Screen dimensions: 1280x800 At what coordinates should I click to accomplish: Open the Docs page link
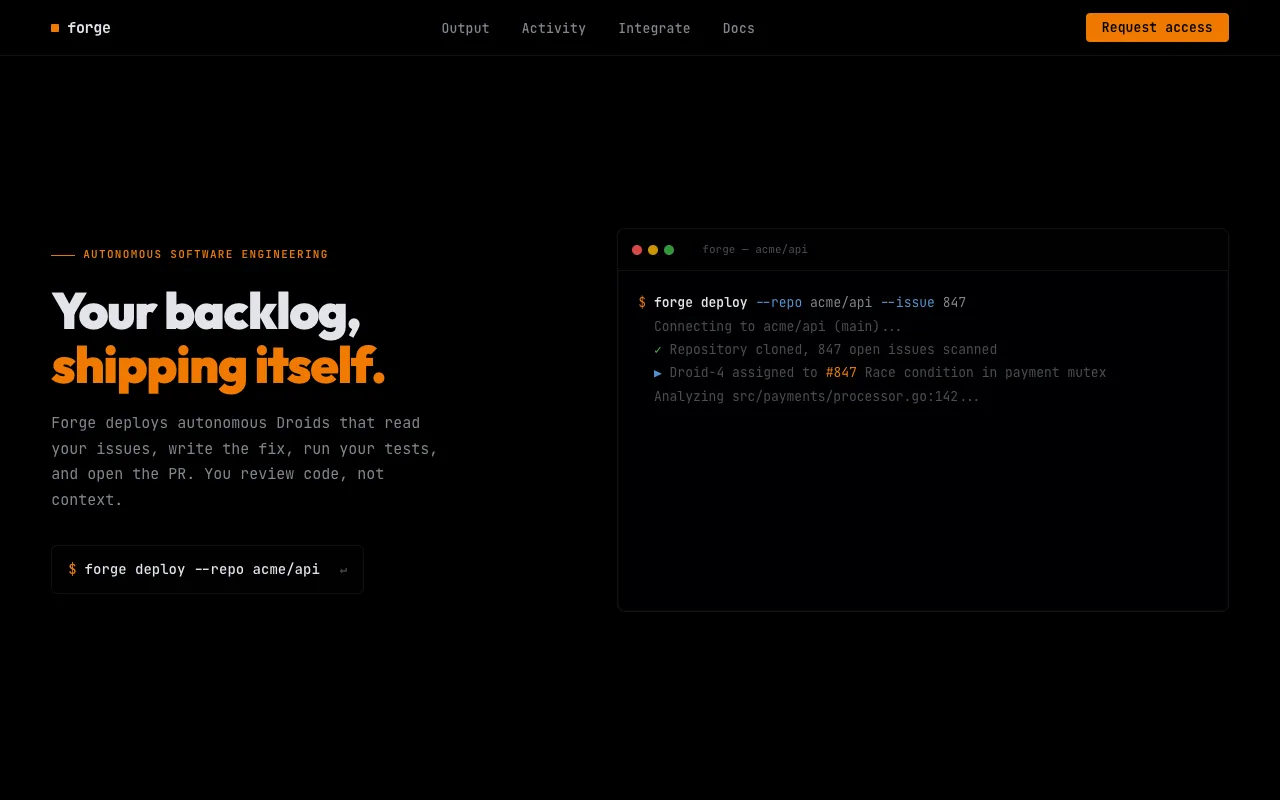click(738, 28)
